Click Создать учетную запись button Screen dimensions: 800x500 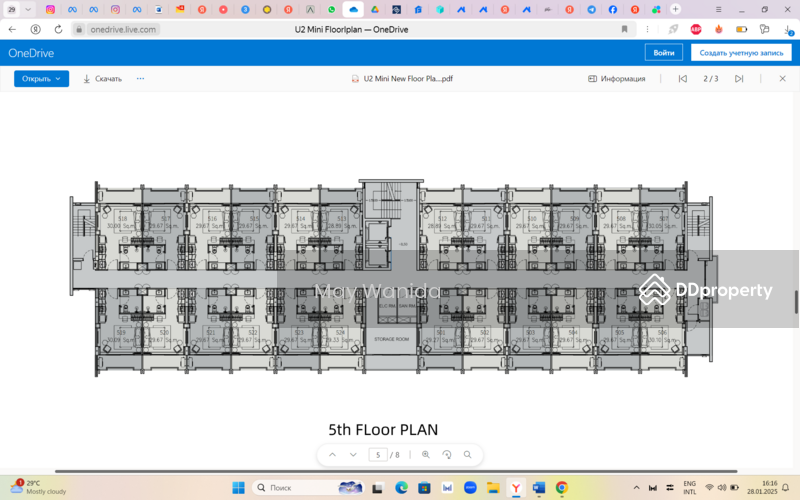741,53
